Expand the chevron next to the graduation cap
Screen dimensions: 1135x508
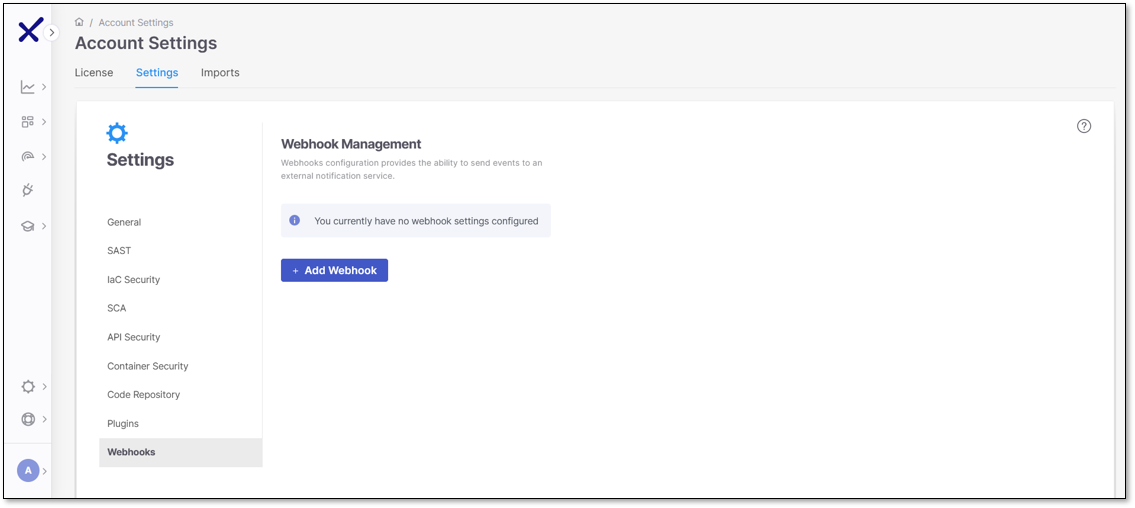pyautogui.click(x=44, y=226)
